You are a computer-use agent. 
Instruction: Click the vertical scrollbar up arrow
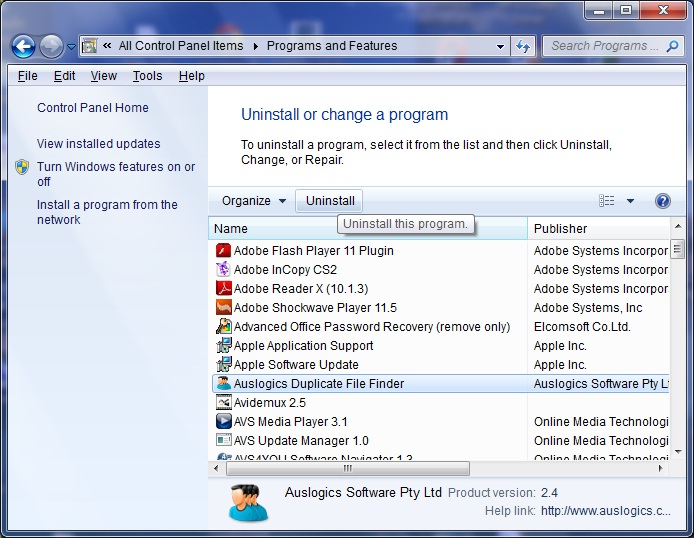pos(678,227)
